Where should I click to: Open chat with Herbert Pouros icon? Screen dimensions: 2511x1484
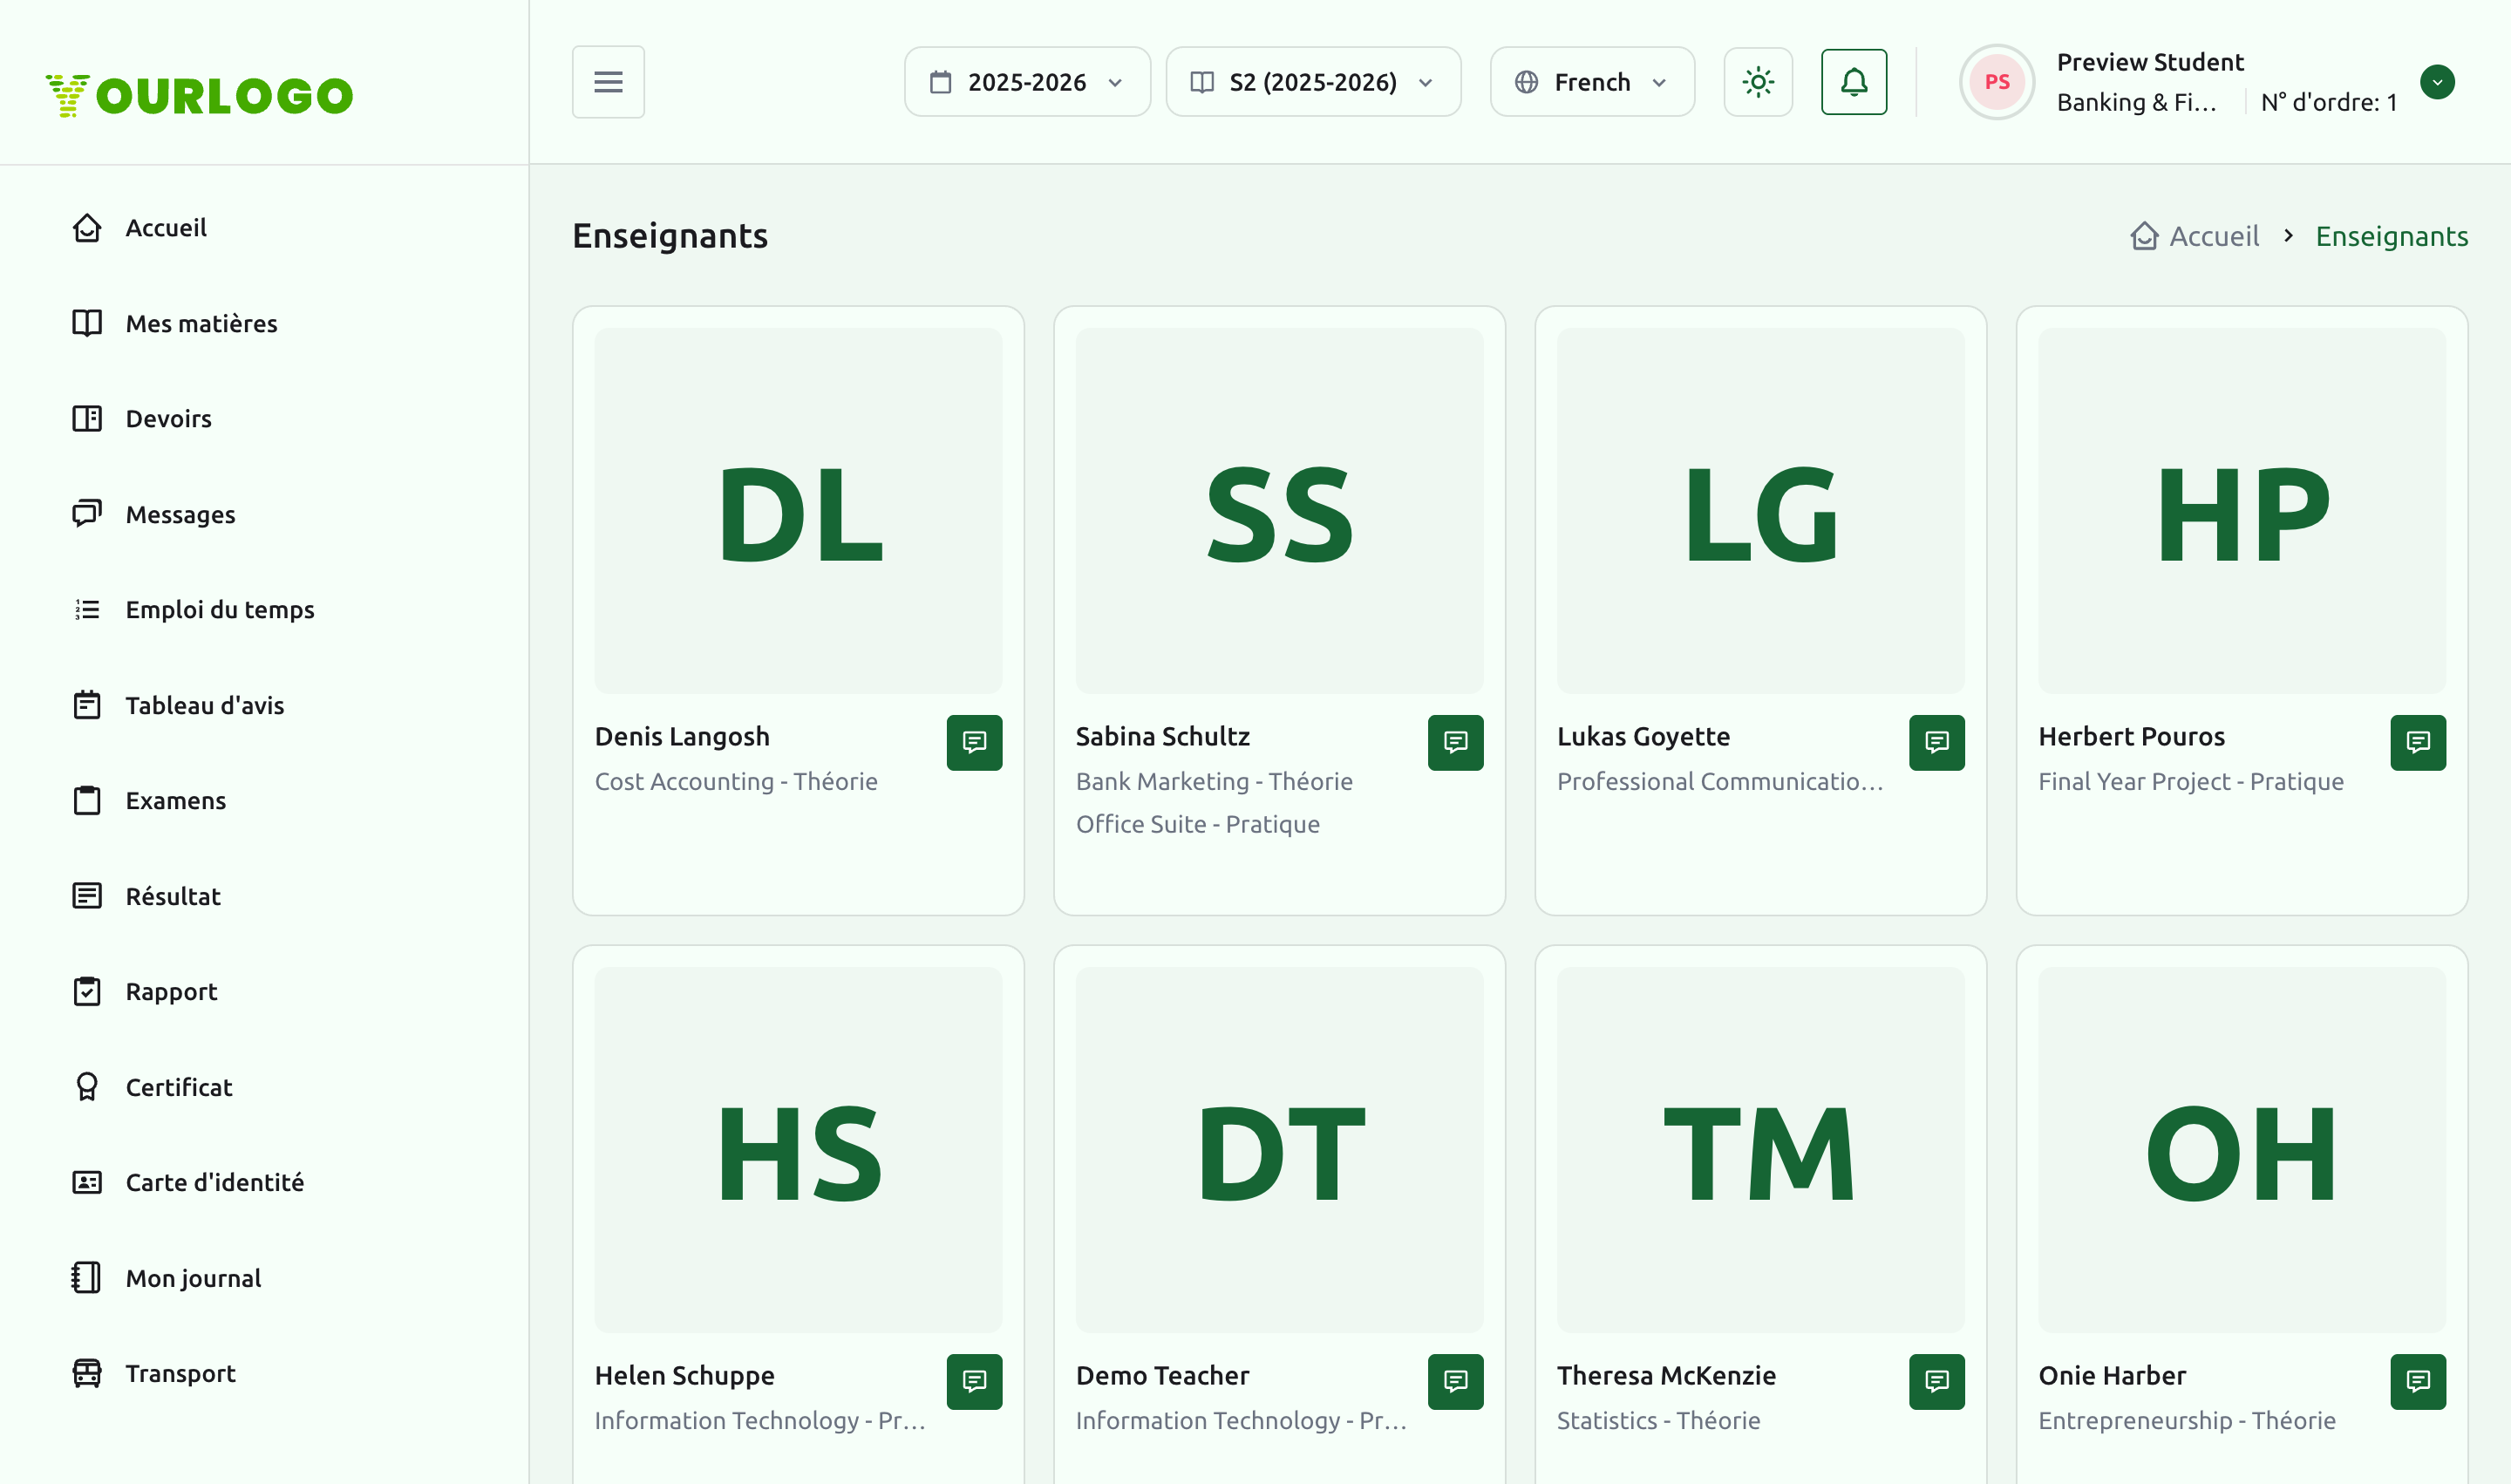click(2417, 742)
